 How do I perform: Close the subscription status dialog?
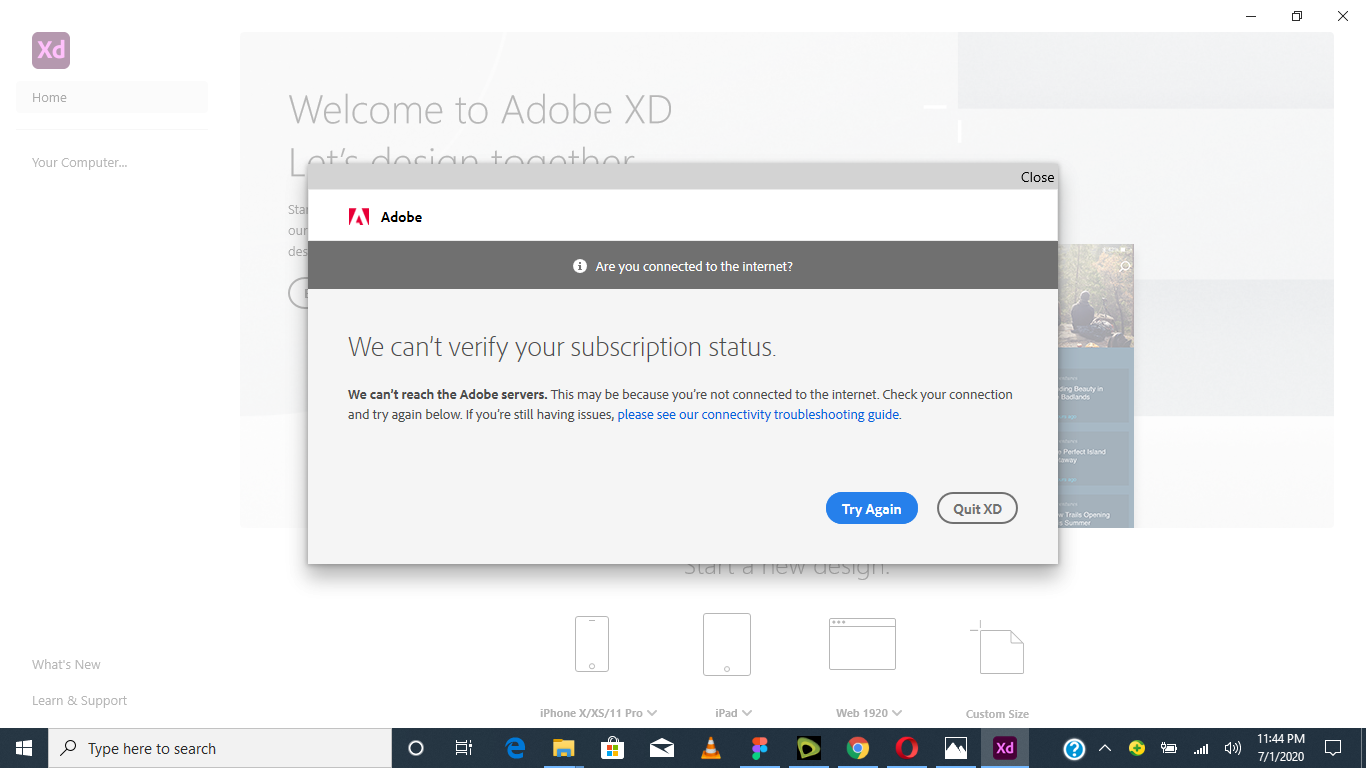click(1037, 177)
